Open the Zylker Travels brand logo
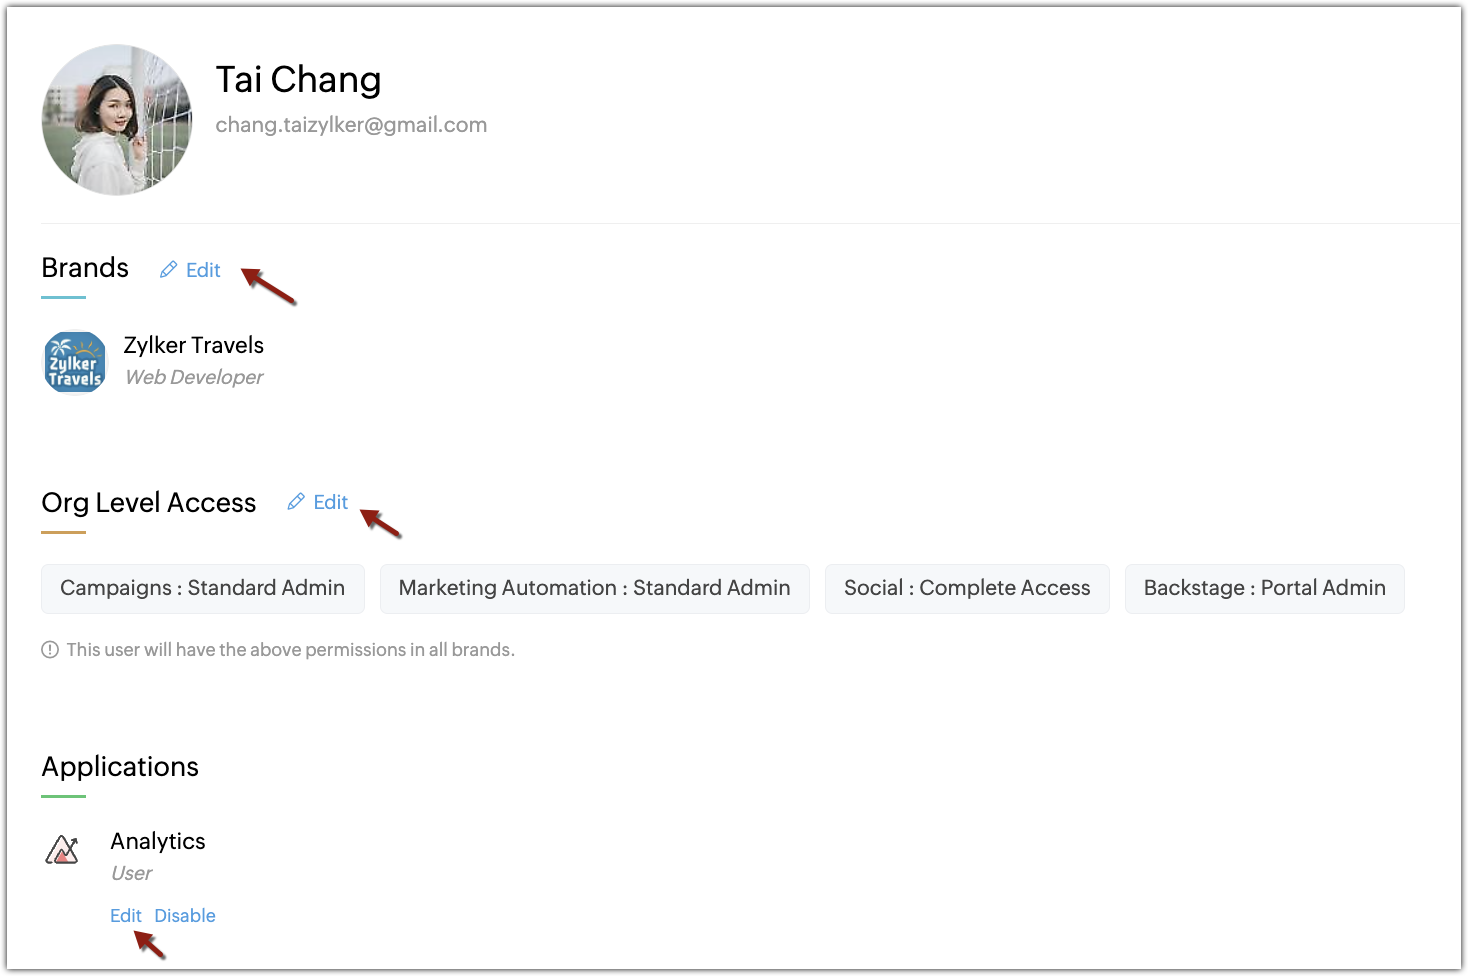Image resolution: width=1468 pixels, height=976 pixels. tap(75, 362)
